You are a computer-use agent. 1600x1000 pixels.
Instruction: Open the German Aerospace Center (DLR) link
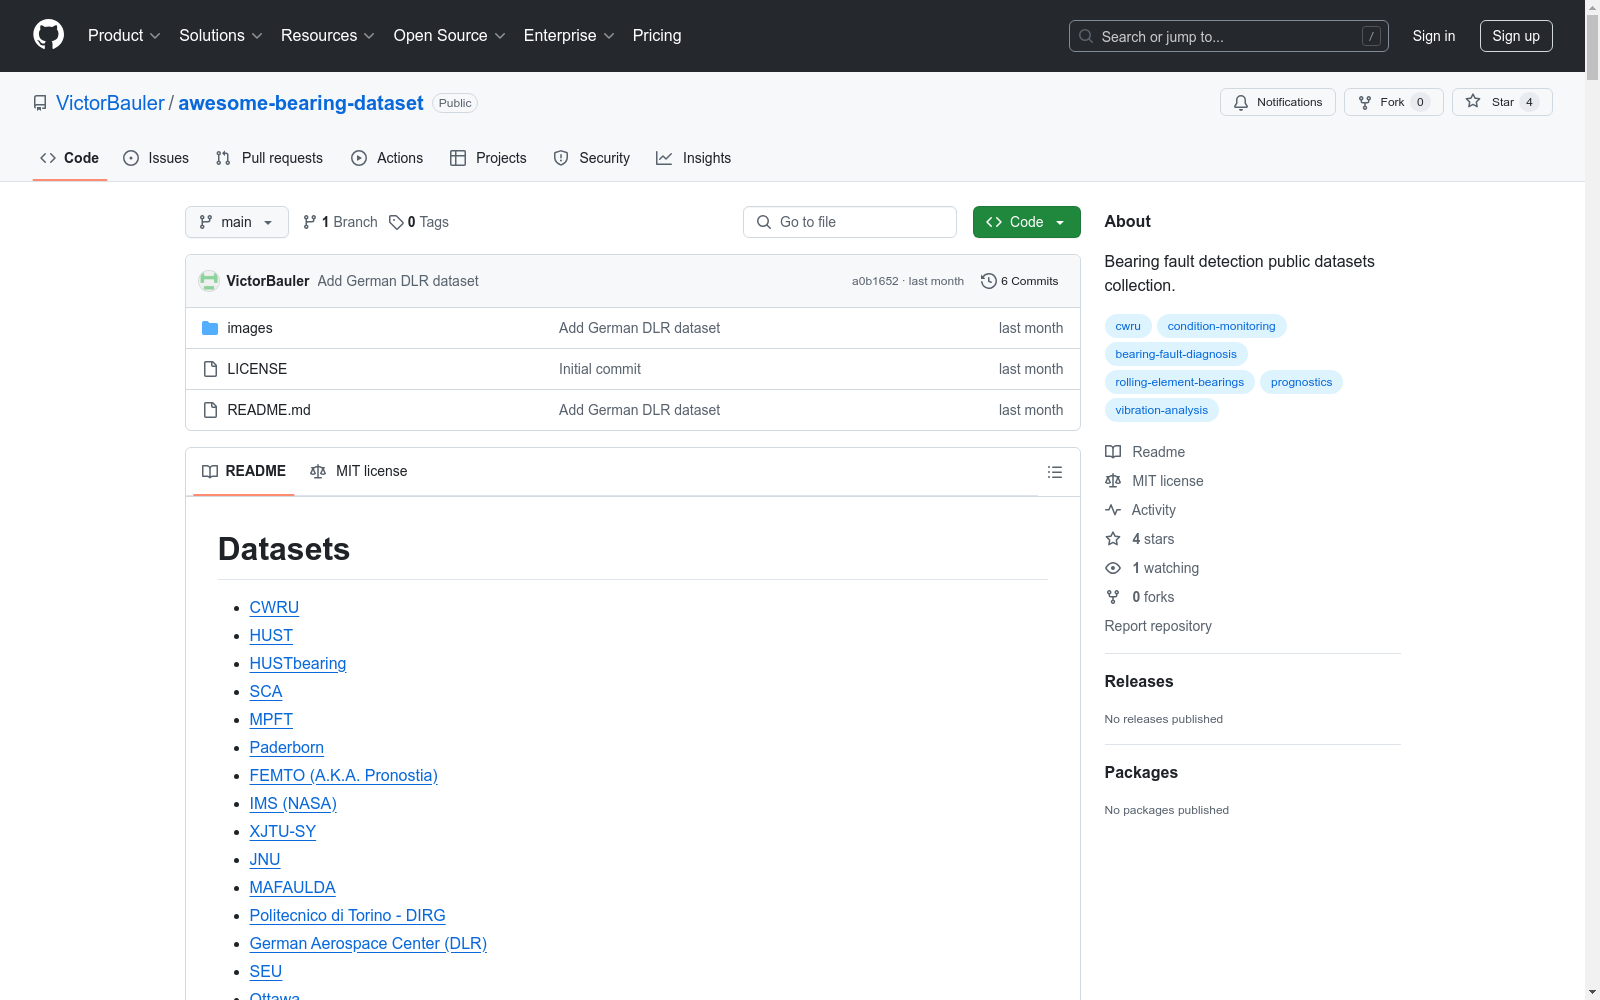[368, 943]
